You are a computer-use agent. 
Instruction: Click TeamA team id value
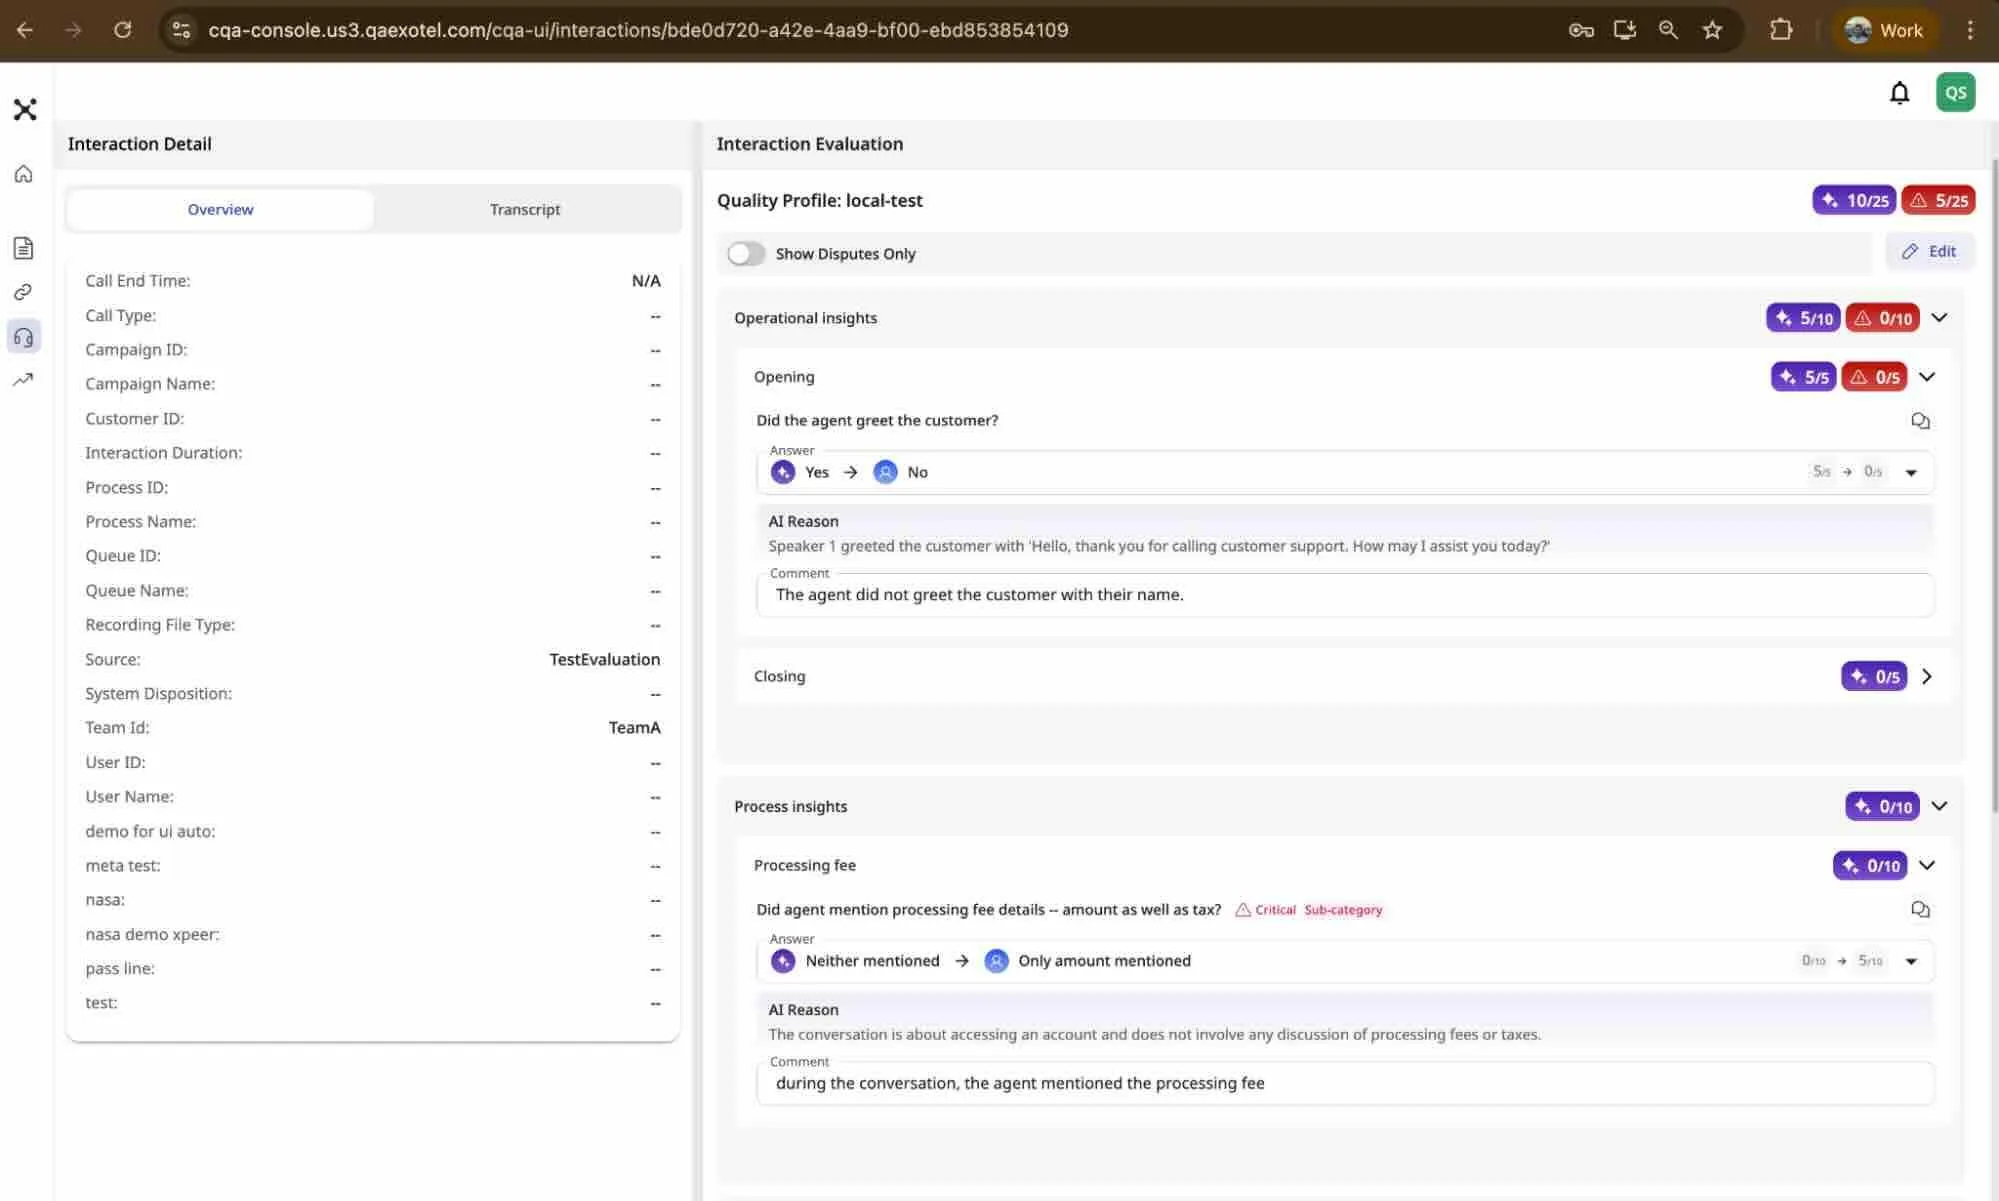point(634,728)
